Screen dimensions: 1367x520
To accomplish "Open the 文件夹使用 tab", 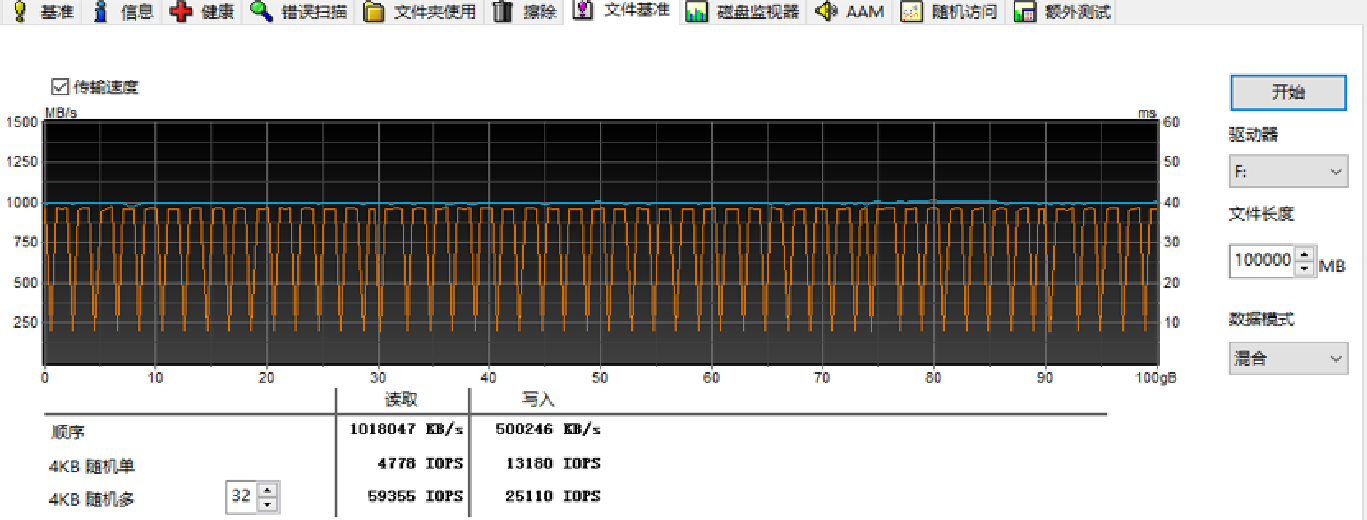I will (x=419, y=12).
